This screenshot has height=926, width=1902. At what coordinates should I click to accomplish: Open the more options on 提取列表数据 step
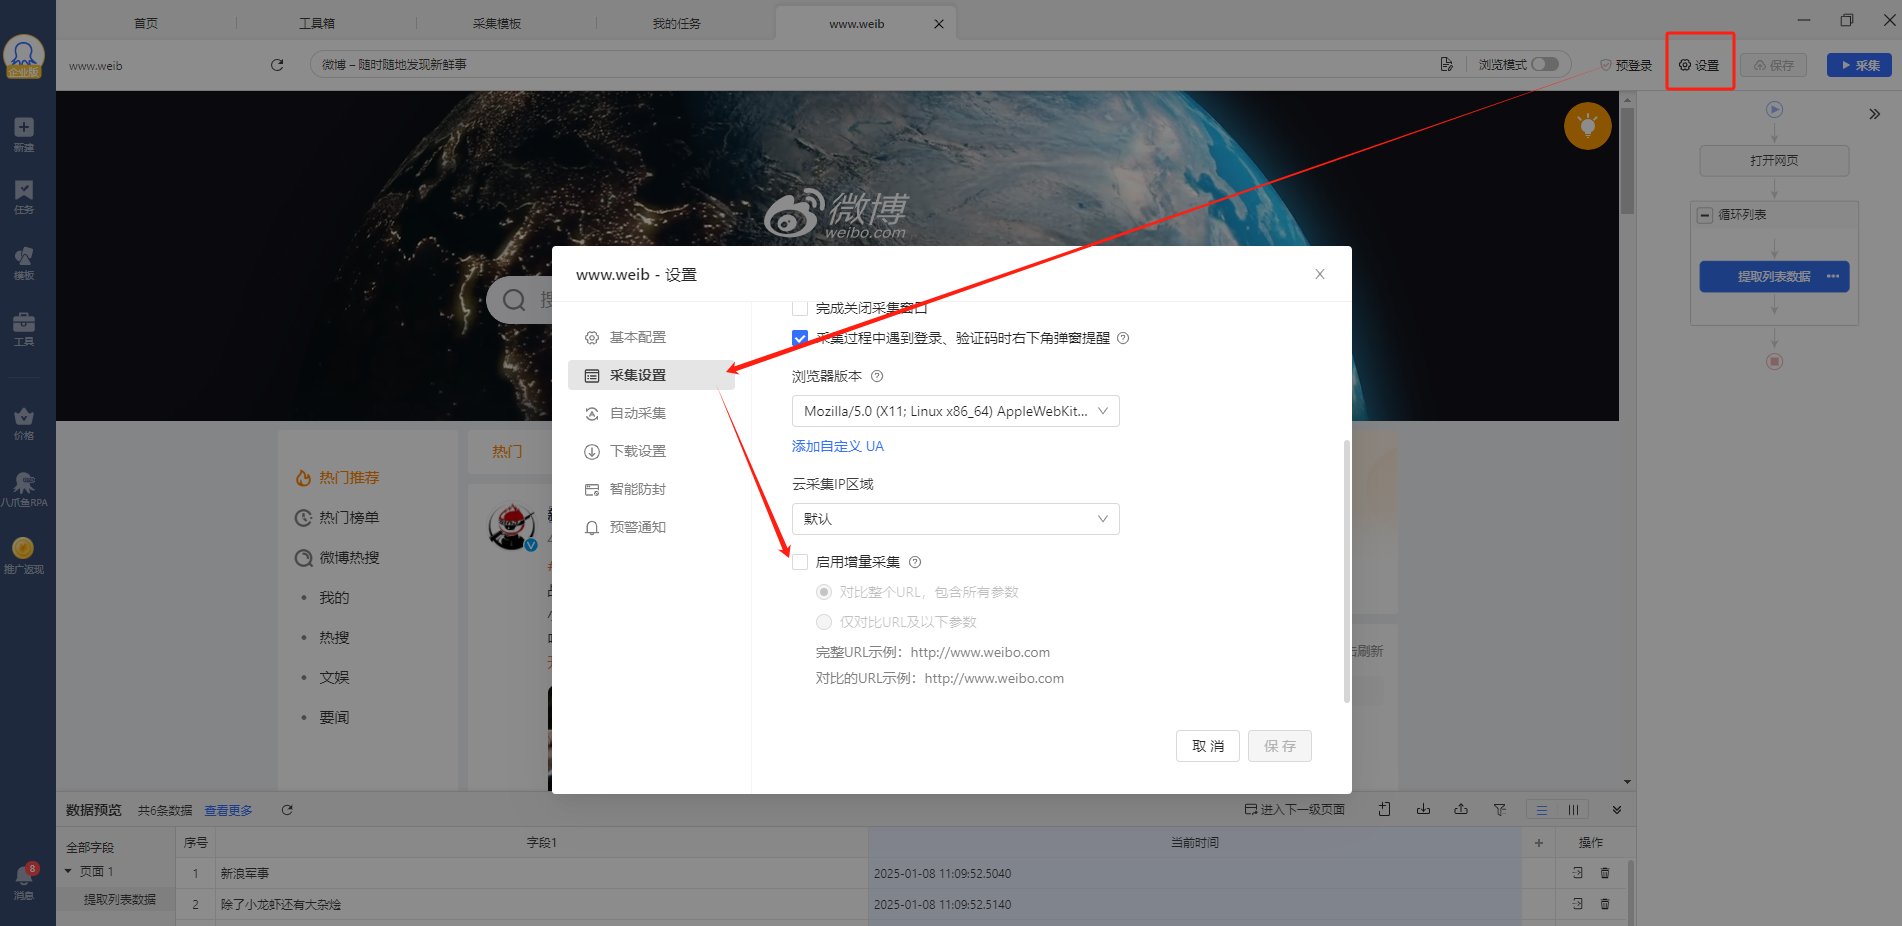tap(1832, 277)
